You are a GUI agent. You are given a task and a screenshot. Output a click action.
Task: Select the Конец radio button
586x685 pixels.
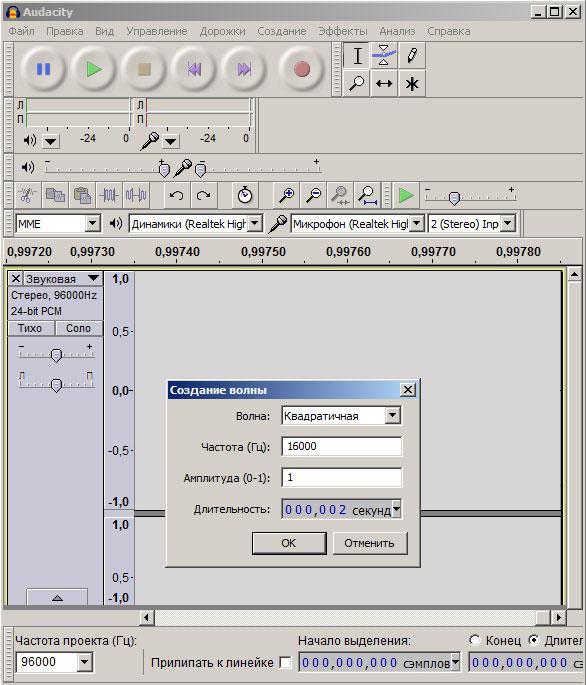pyautogui.click(x=475, y=640)
